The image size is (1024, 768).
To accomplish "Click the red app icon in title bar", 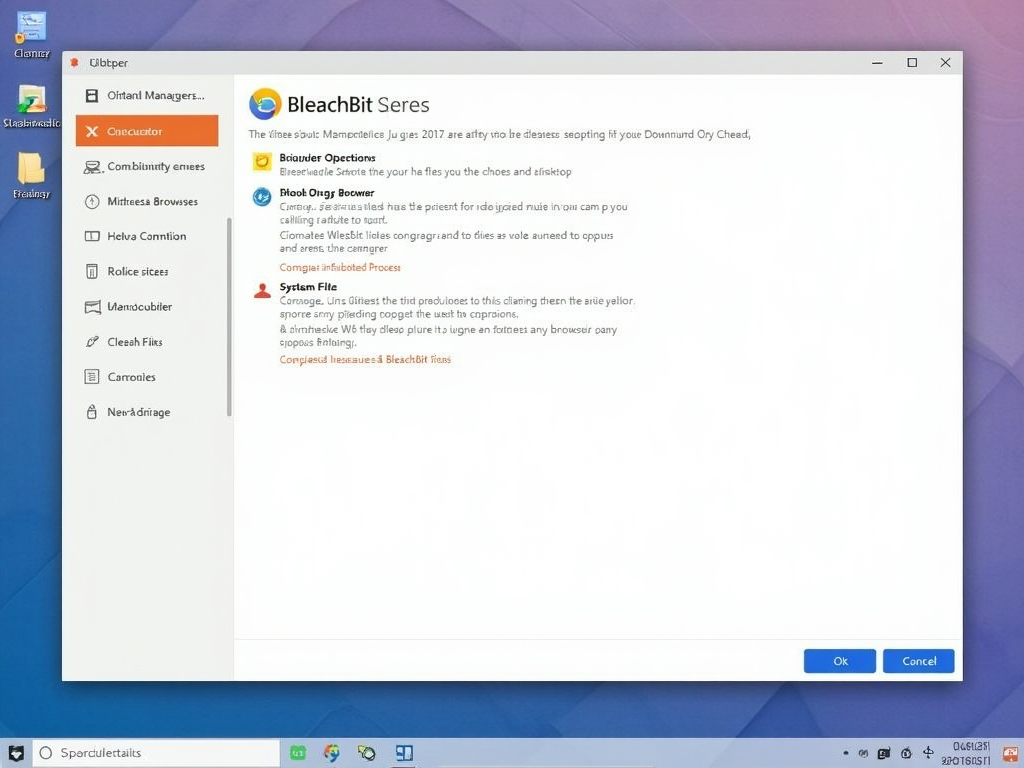I will point(74,63).
